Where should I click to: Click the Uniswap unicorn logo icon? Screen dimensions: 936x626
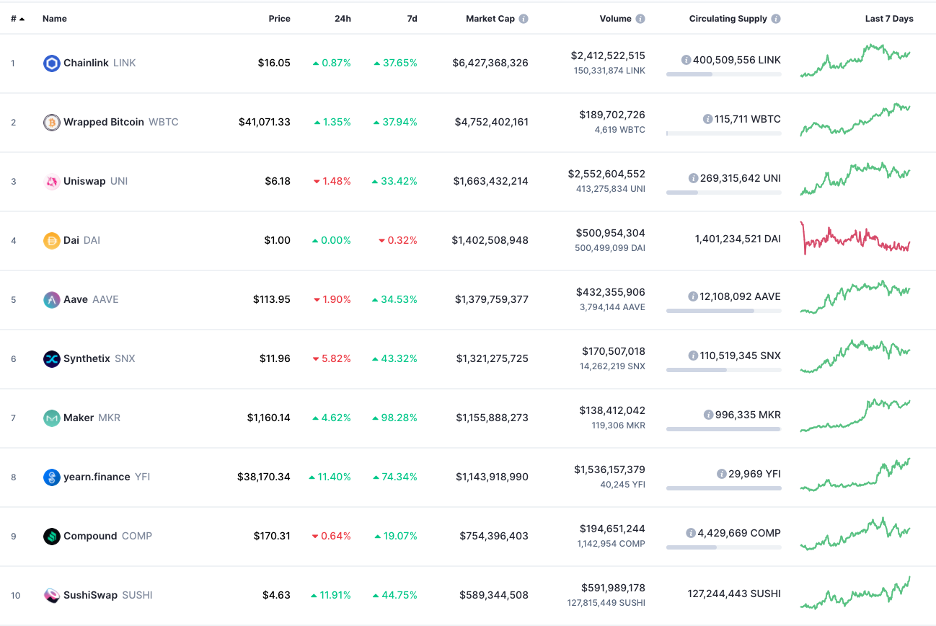coord(52,181)
